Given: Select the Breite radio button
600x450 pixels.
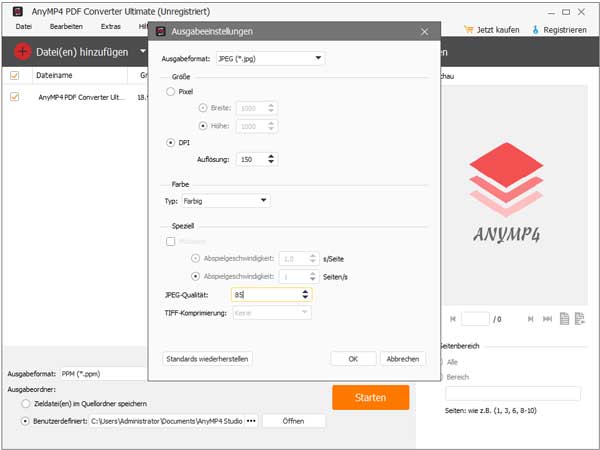Looking at the screenshot, I should (x=203, y=108).
